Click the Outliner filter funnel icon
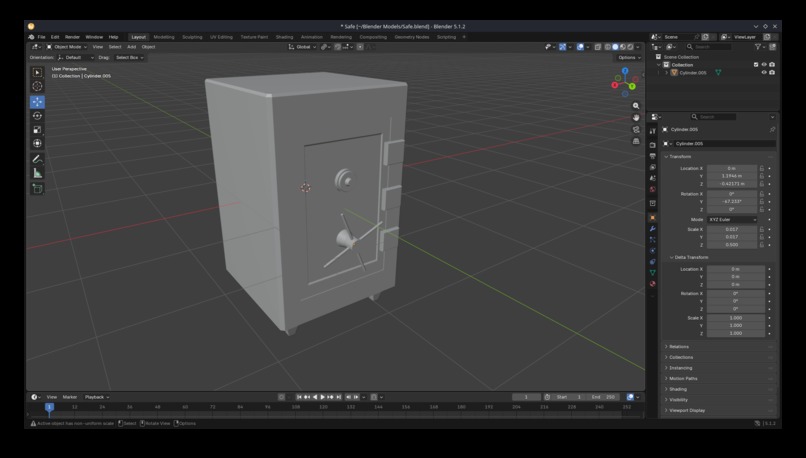The width and height of the screenshot is (806, 458). [758, 47]
